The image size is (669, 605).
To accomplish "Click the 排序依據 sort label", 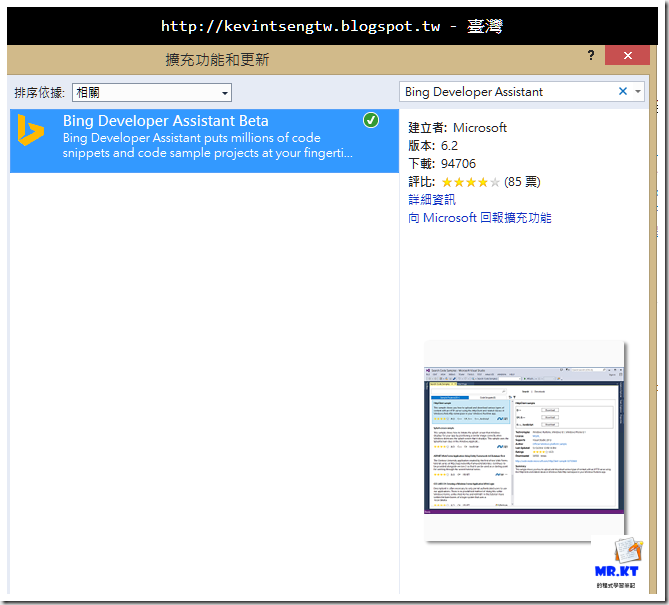I will click(39, 93).
